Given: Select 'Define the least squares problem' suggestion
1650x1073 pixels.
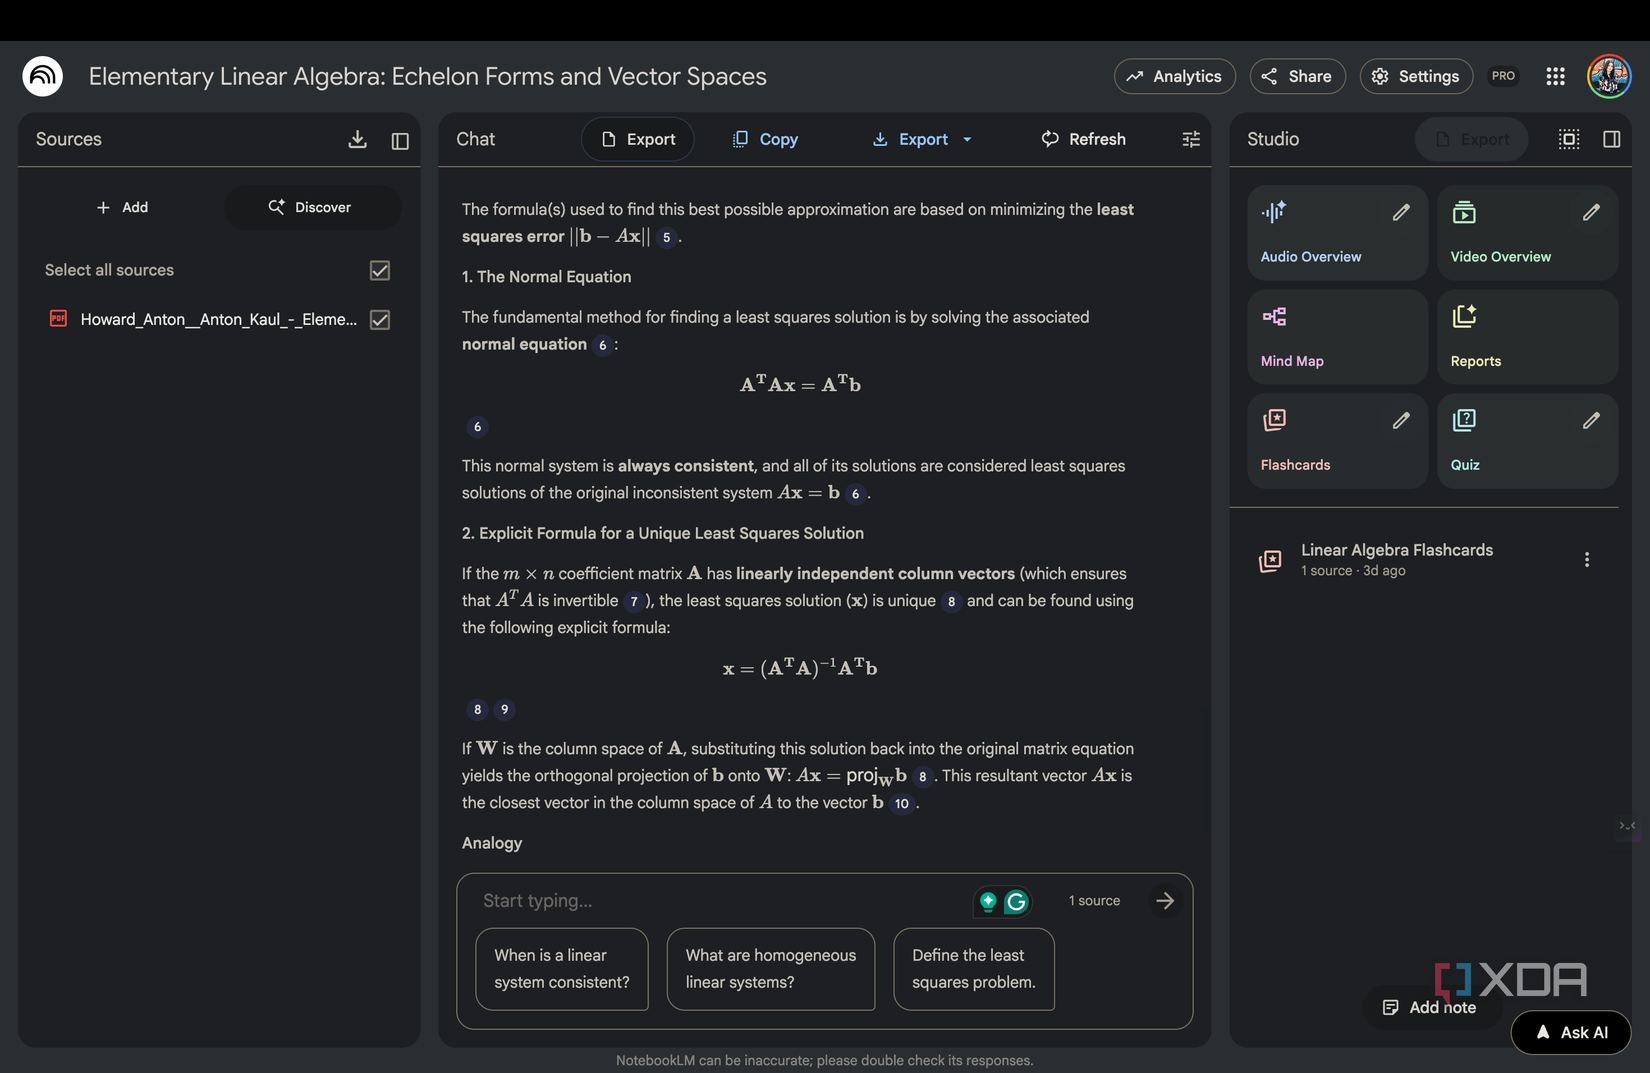Looking at the screenshot, I should 973,969.
